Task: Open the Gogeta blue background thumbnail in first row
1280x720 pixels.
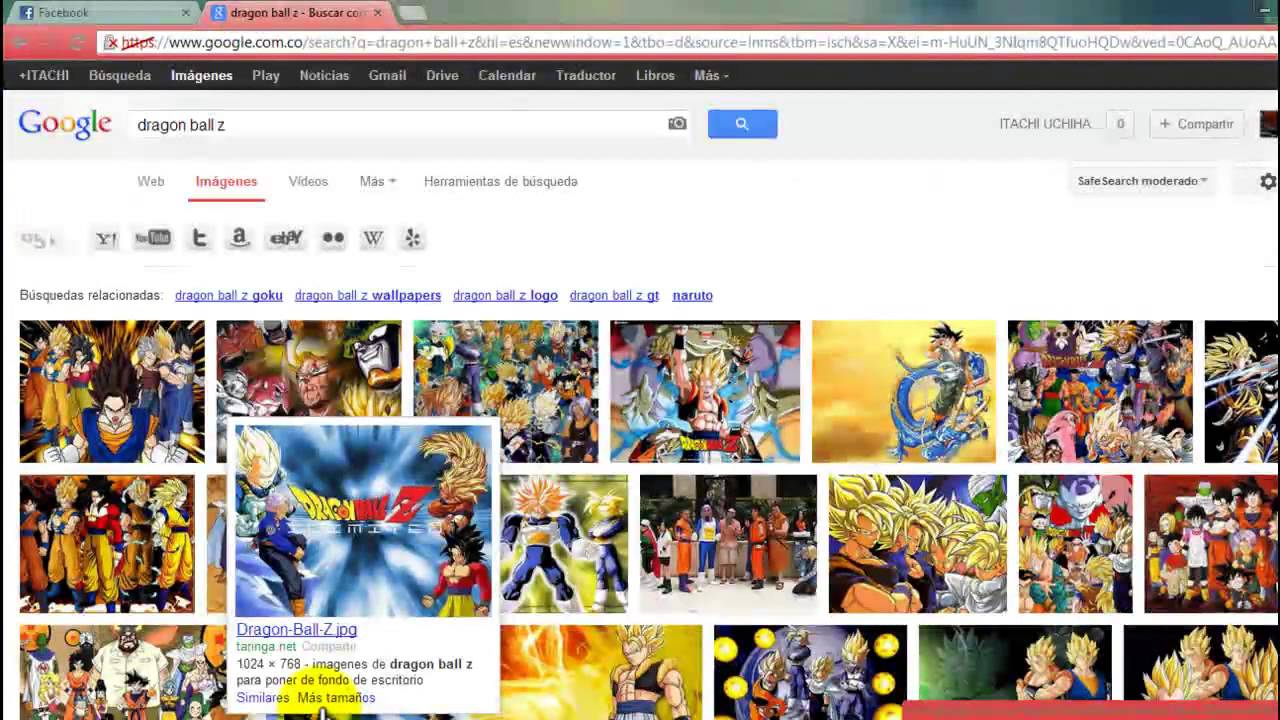Action: pos(705,391)
